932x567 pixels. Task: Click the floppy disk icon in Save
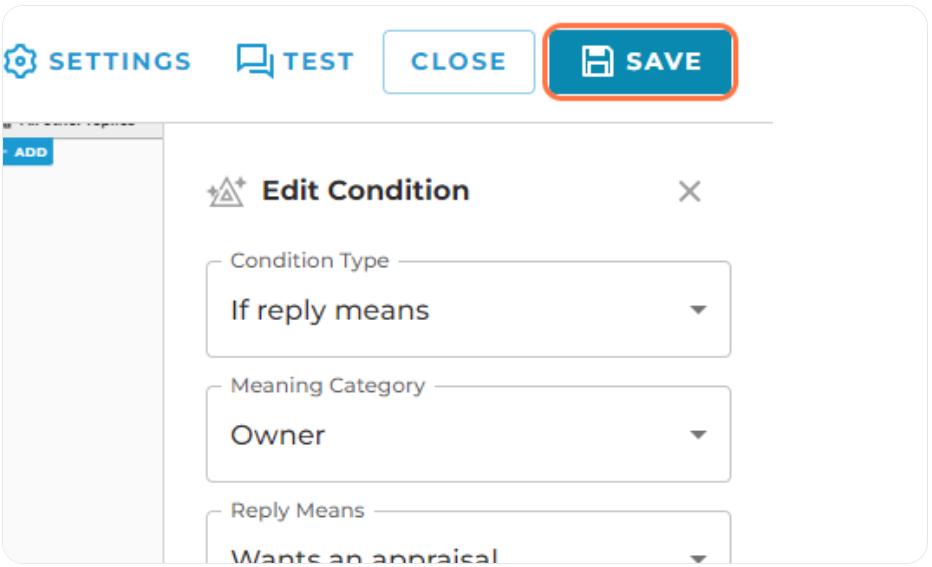point(597,61)
